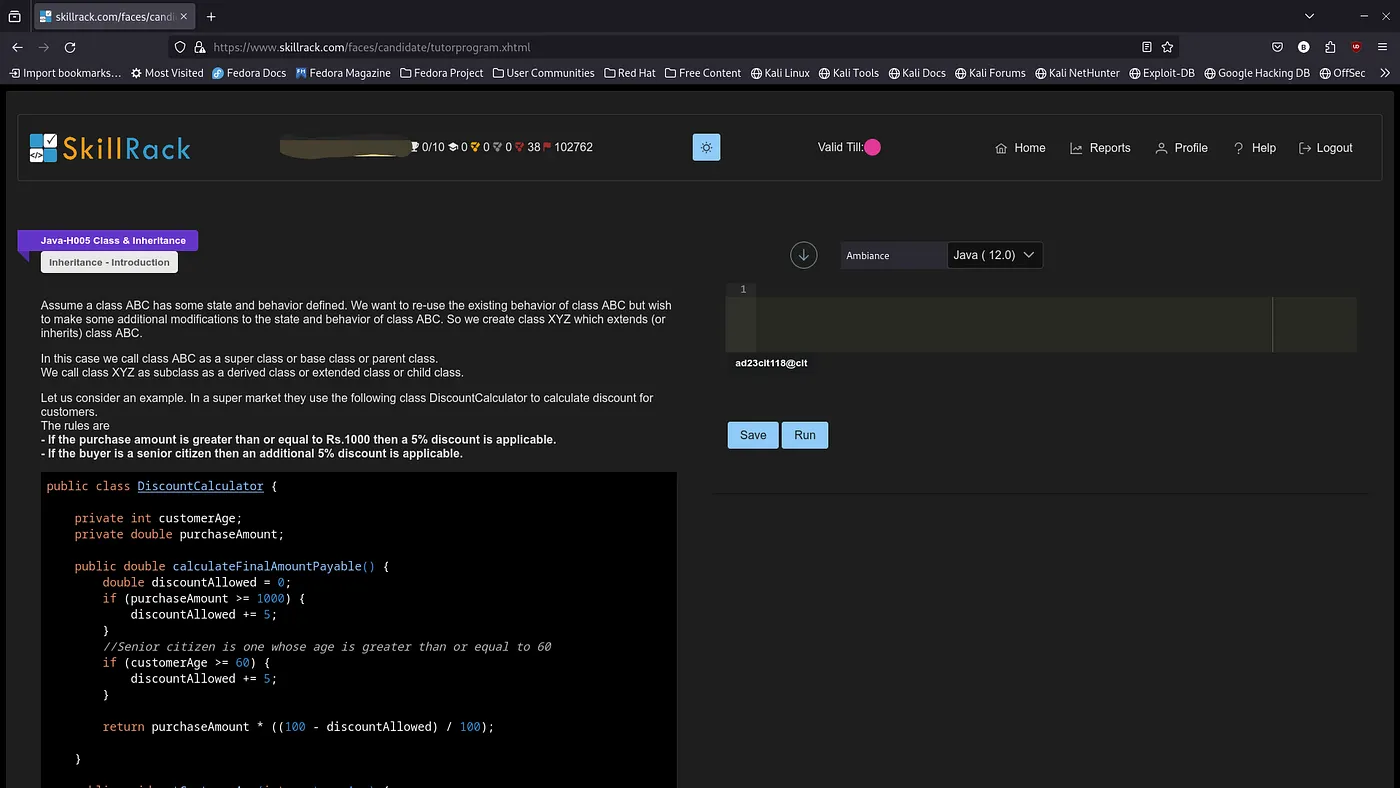The image size is (1400, 788).
Task: Open Kali Linux bookmark
Action: pyautogui.click(x=780, y=73)
